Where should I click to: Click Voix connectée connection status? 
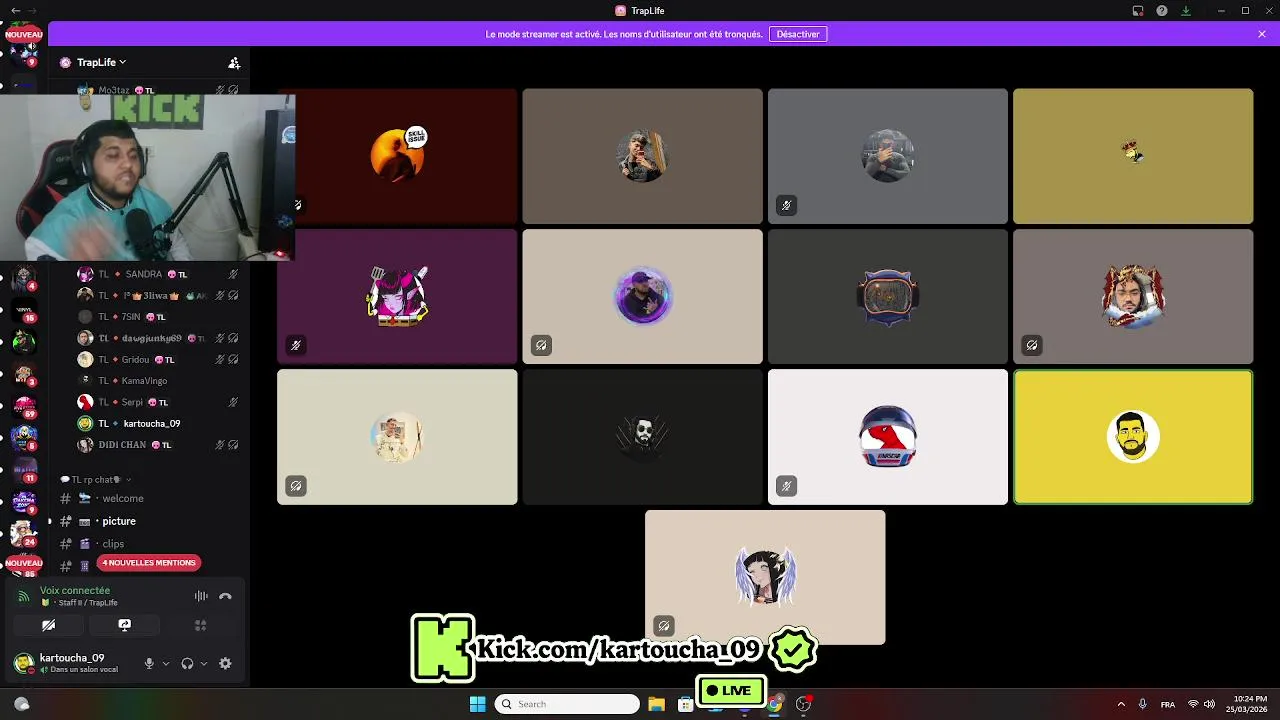75,591
